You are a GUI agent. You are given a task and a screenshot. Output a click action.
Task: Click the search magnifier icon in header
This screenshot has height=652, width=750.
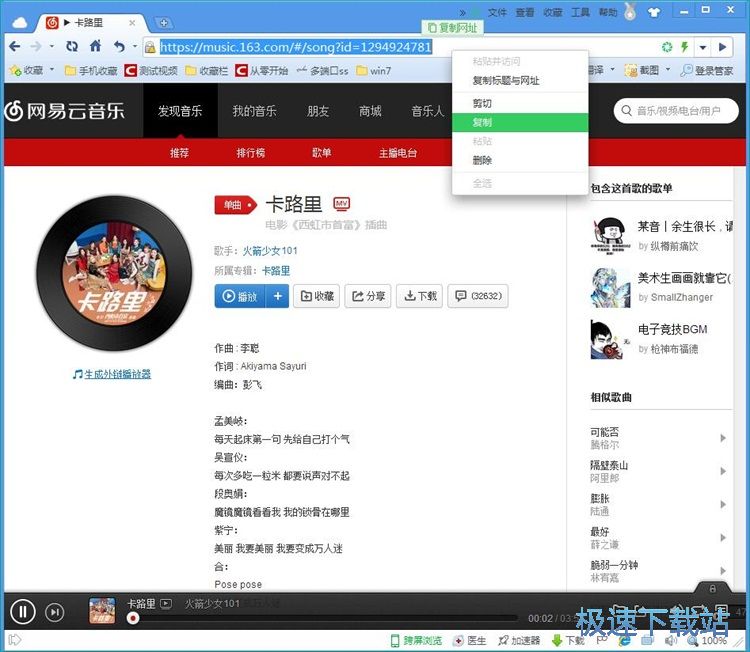626,111
